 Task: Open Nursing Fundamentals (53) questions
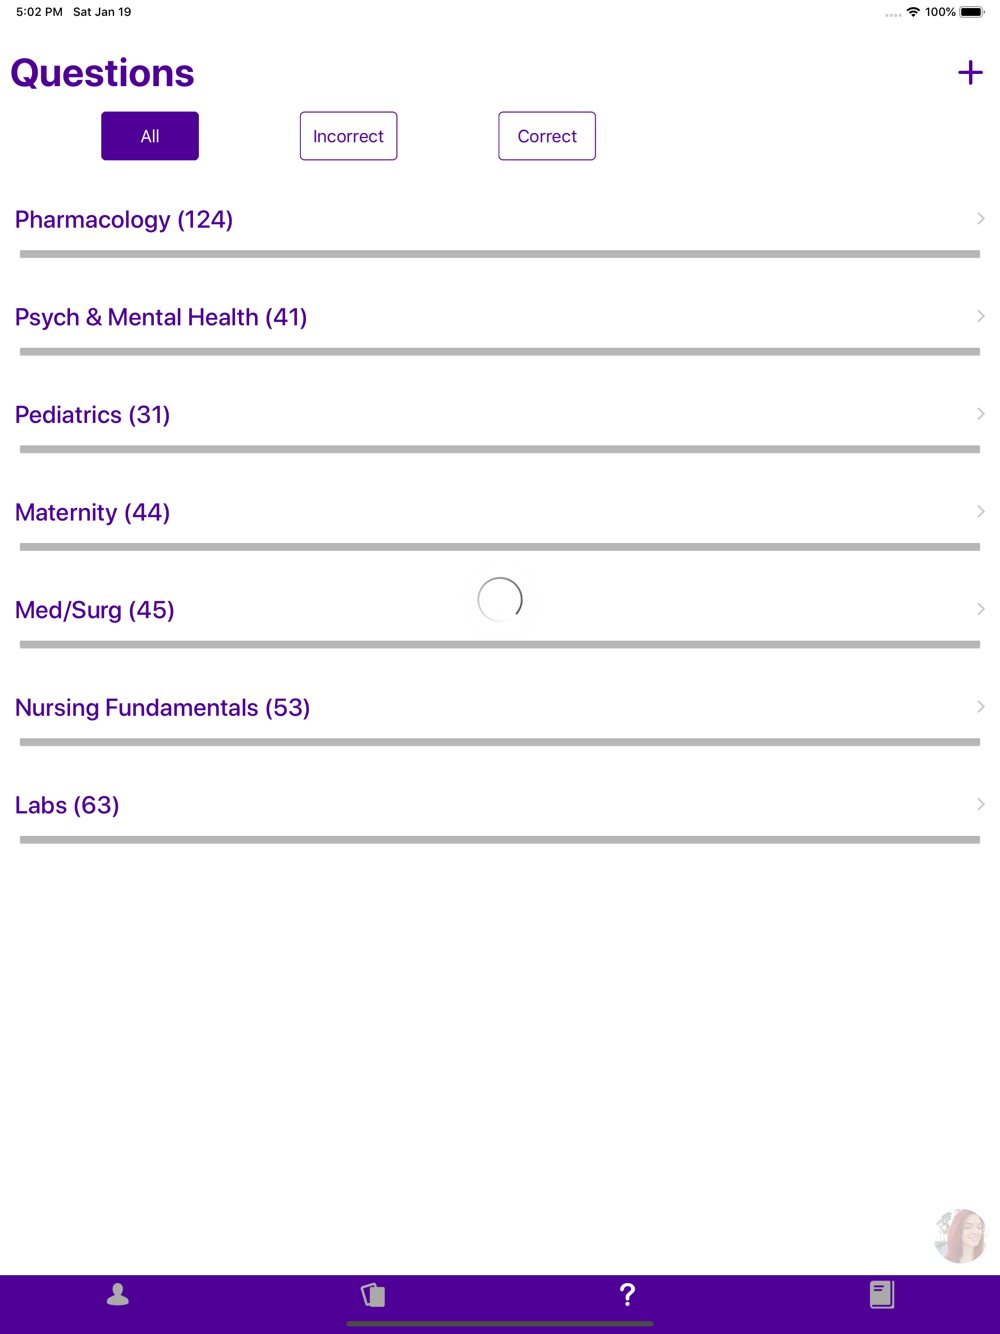(x=500, y=708)
